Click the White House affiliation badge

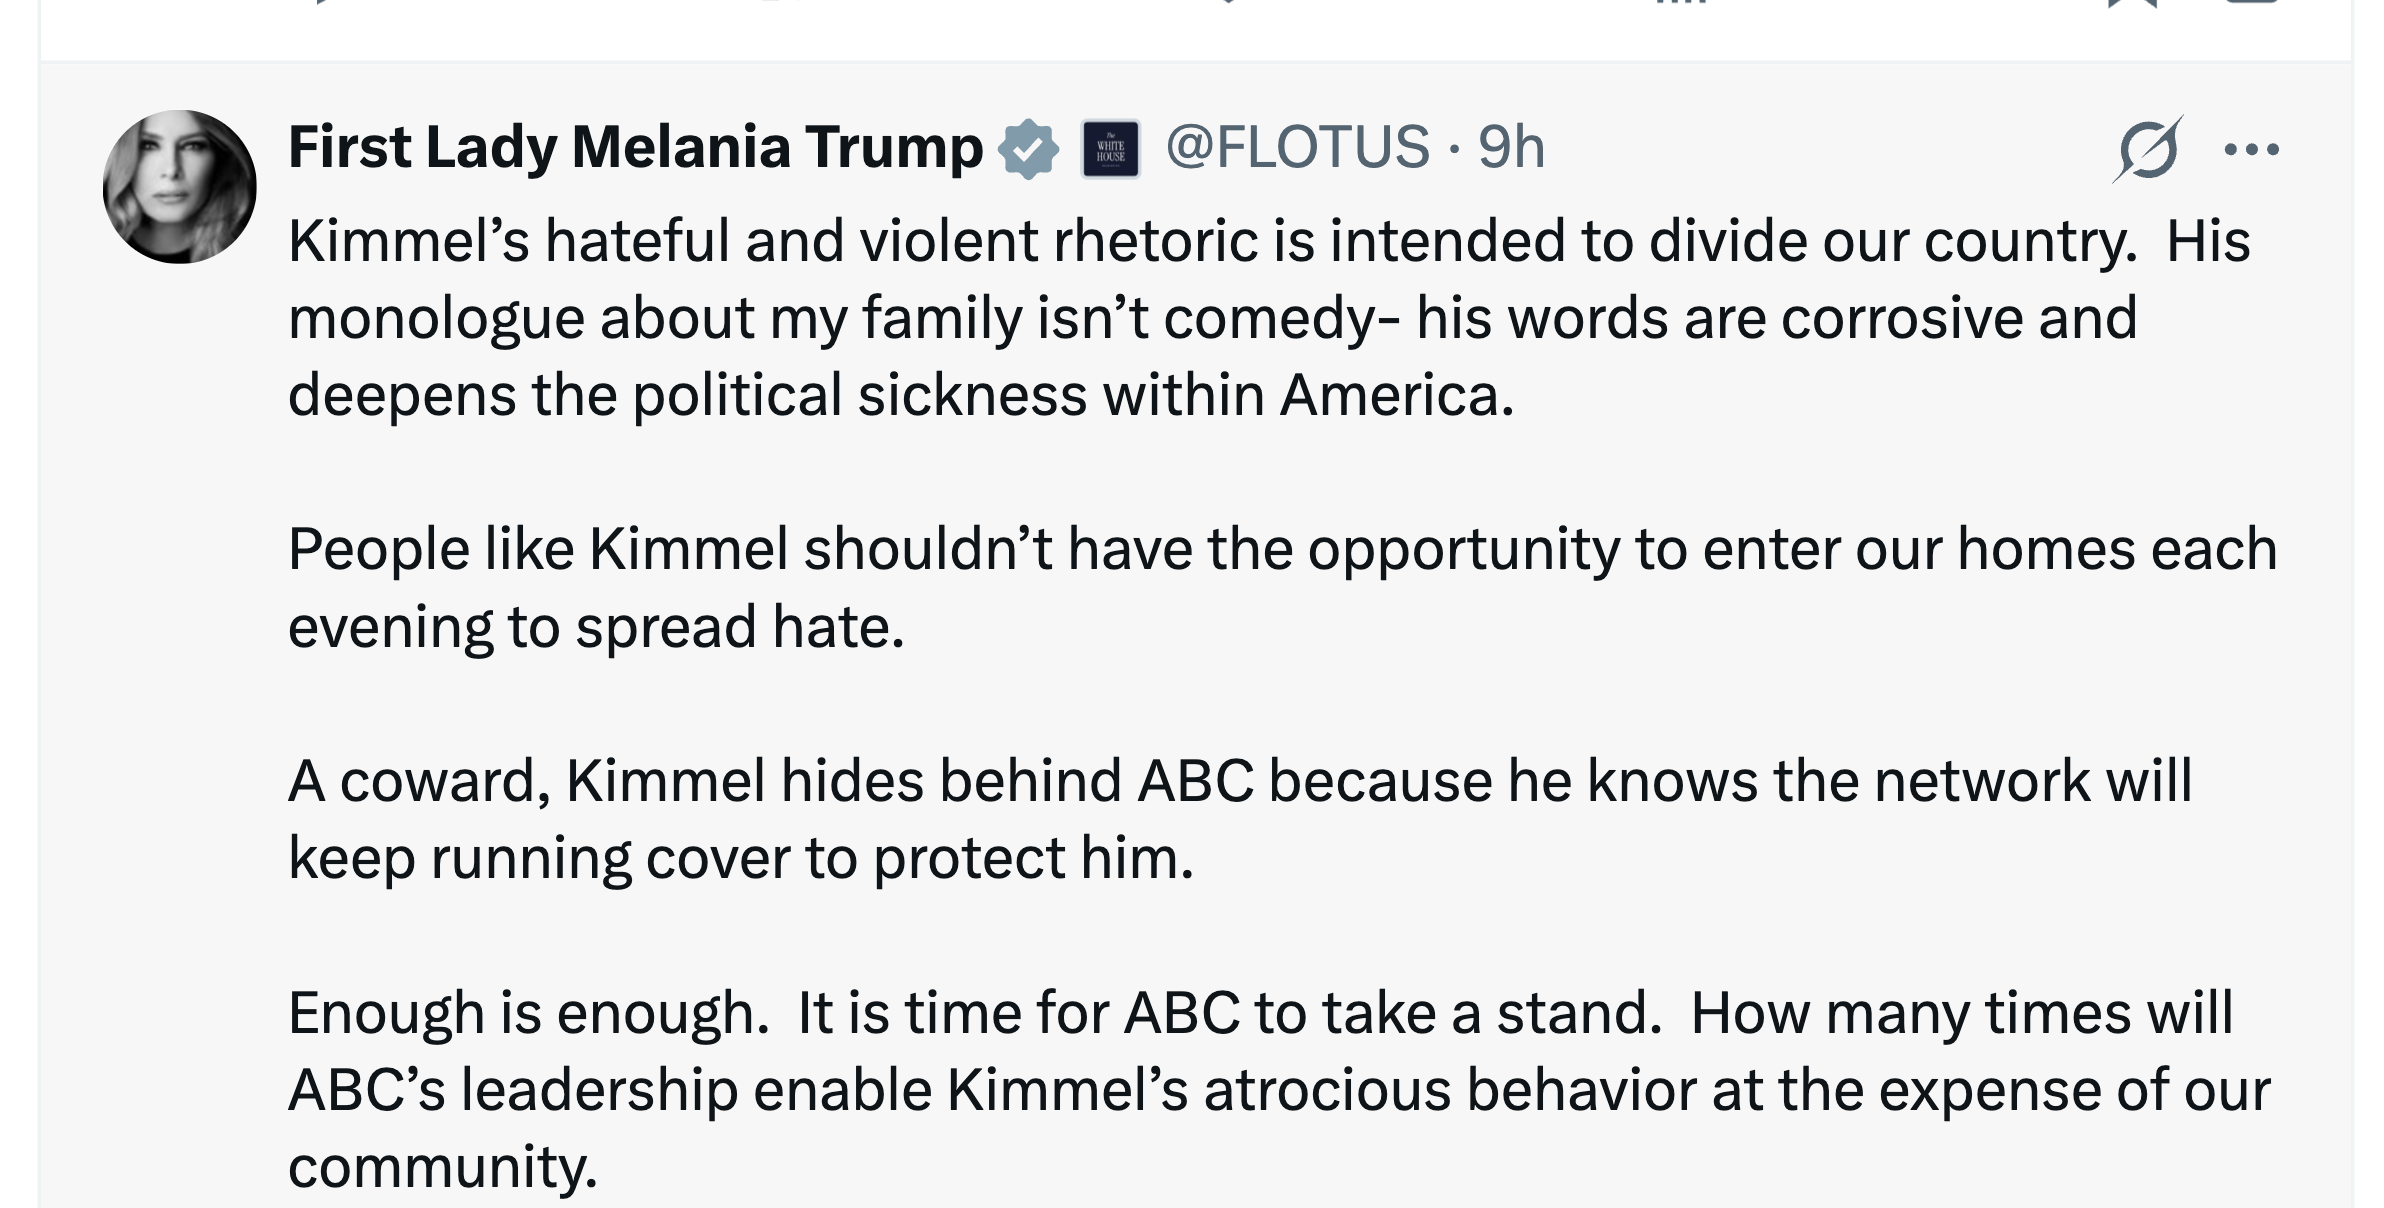(x=1110, y=150)
